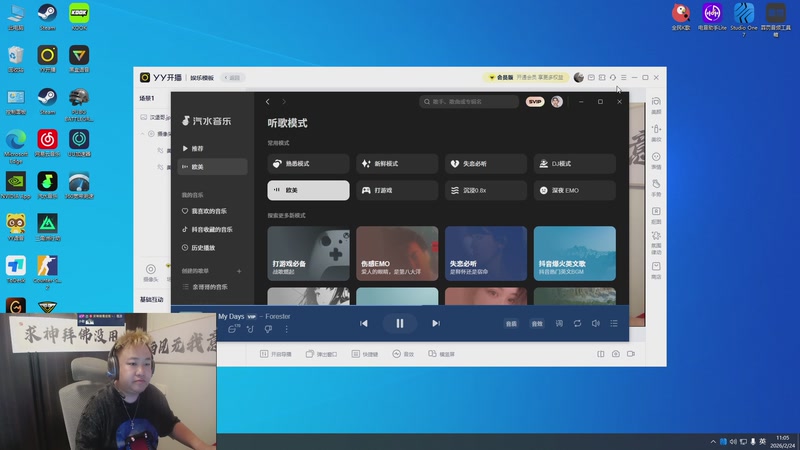Screen dimensions: 800x450
Task: Click the volume speaker icon in player bar
Action: pyautogui.click(x=595, y=323)
